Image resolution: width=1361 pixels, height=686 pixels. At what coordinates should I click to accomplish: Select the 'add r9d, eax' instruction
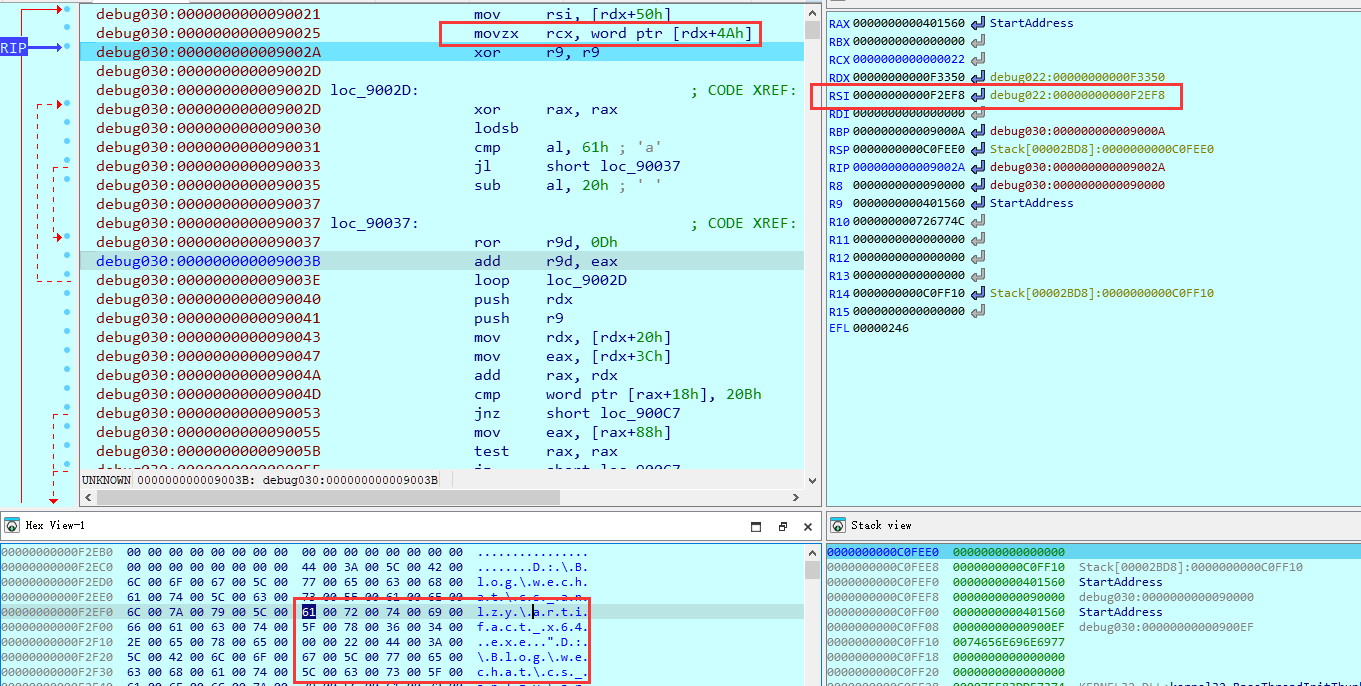[546, 261]
